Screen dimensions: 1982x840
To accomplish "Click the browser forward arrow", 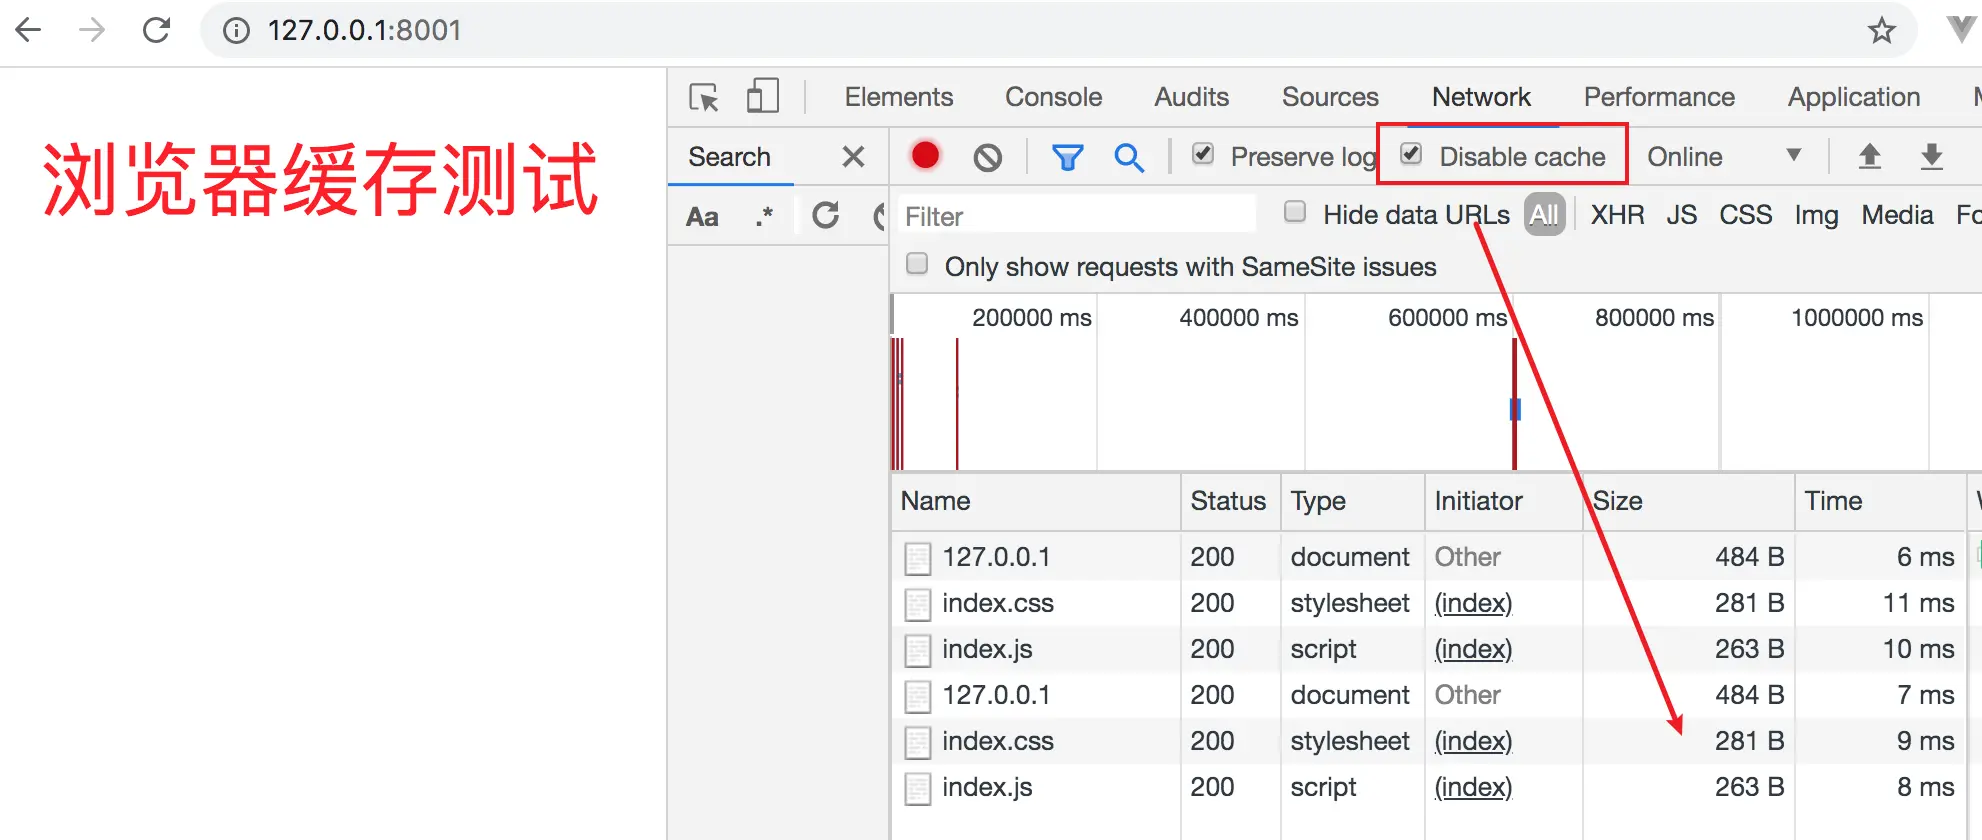I will click(x=92, y=30).
